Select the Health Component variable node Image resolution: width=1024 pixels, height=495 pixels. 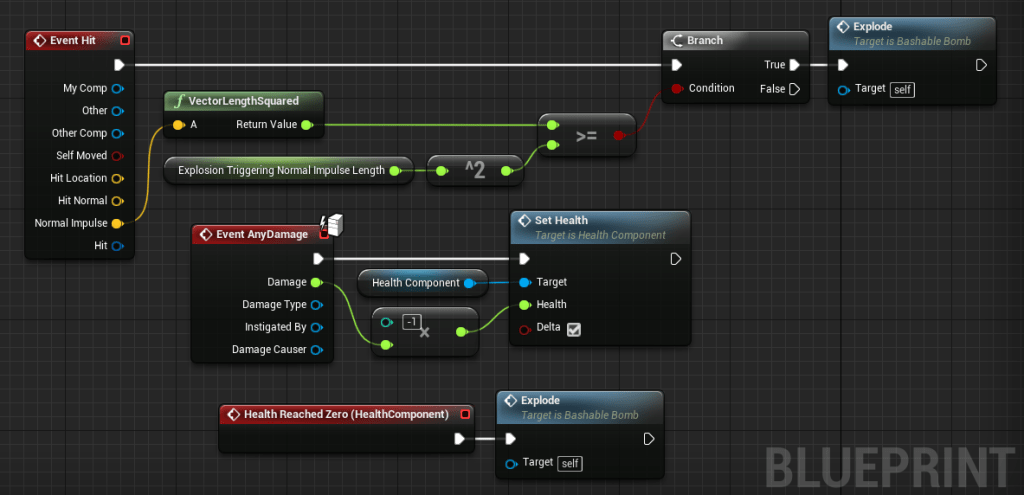point(415,283)
